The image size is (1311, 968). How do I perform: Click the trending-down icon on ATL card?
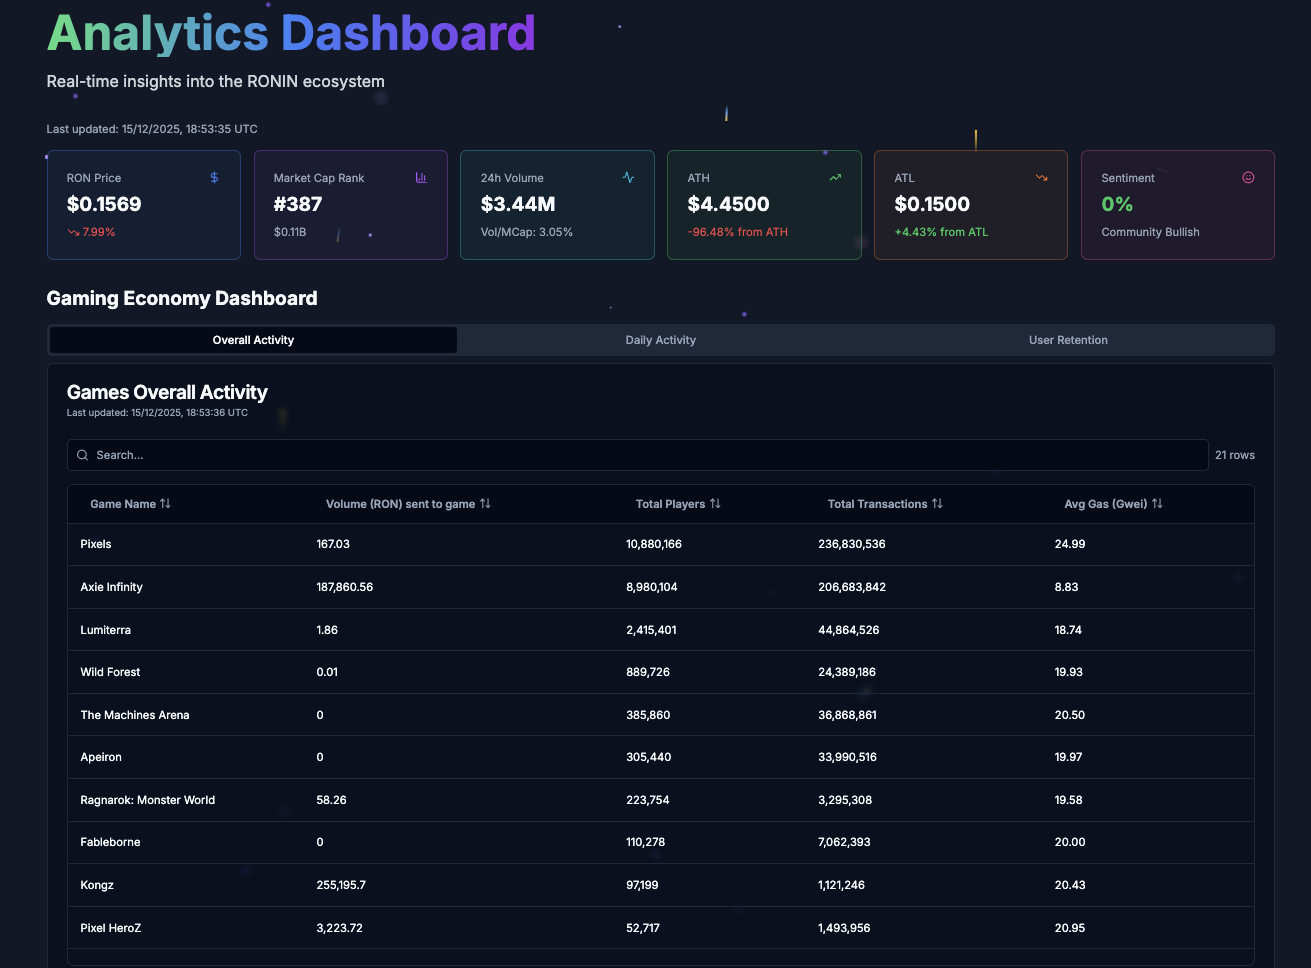(1041, 178)
